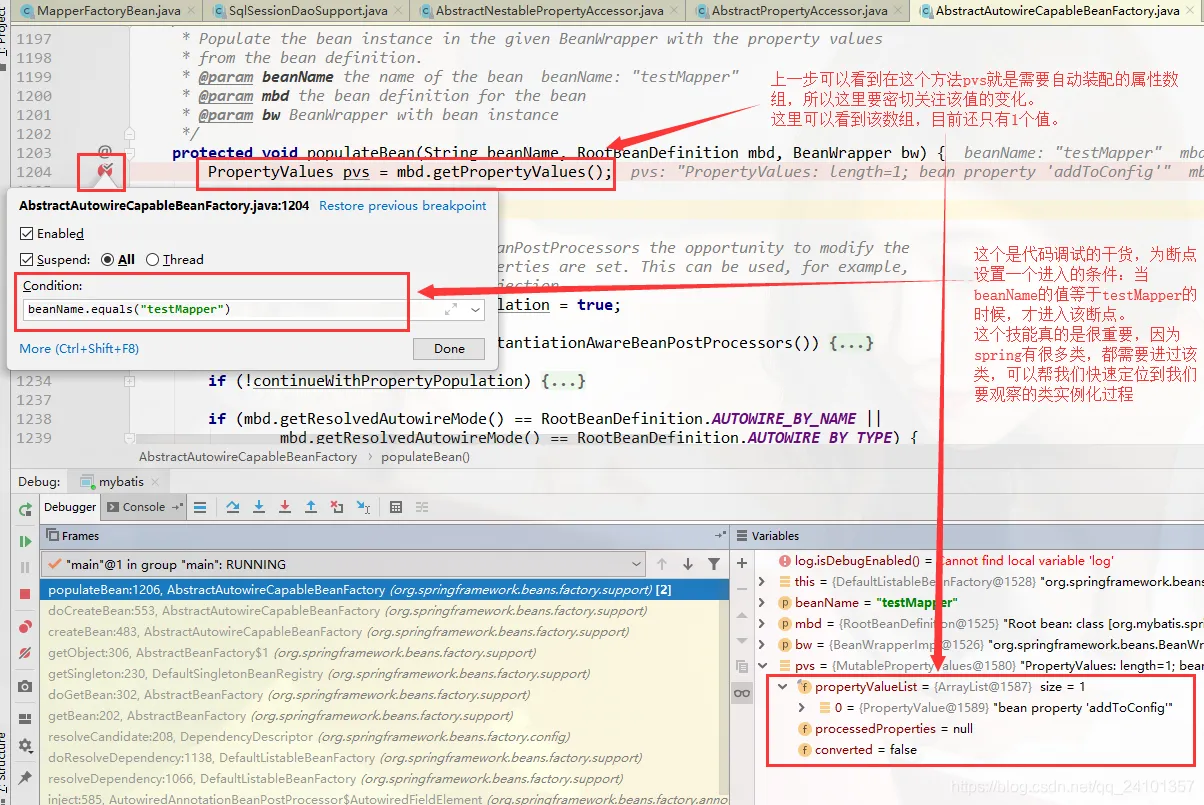Take a thread dump snapshot

pos(25,687)
